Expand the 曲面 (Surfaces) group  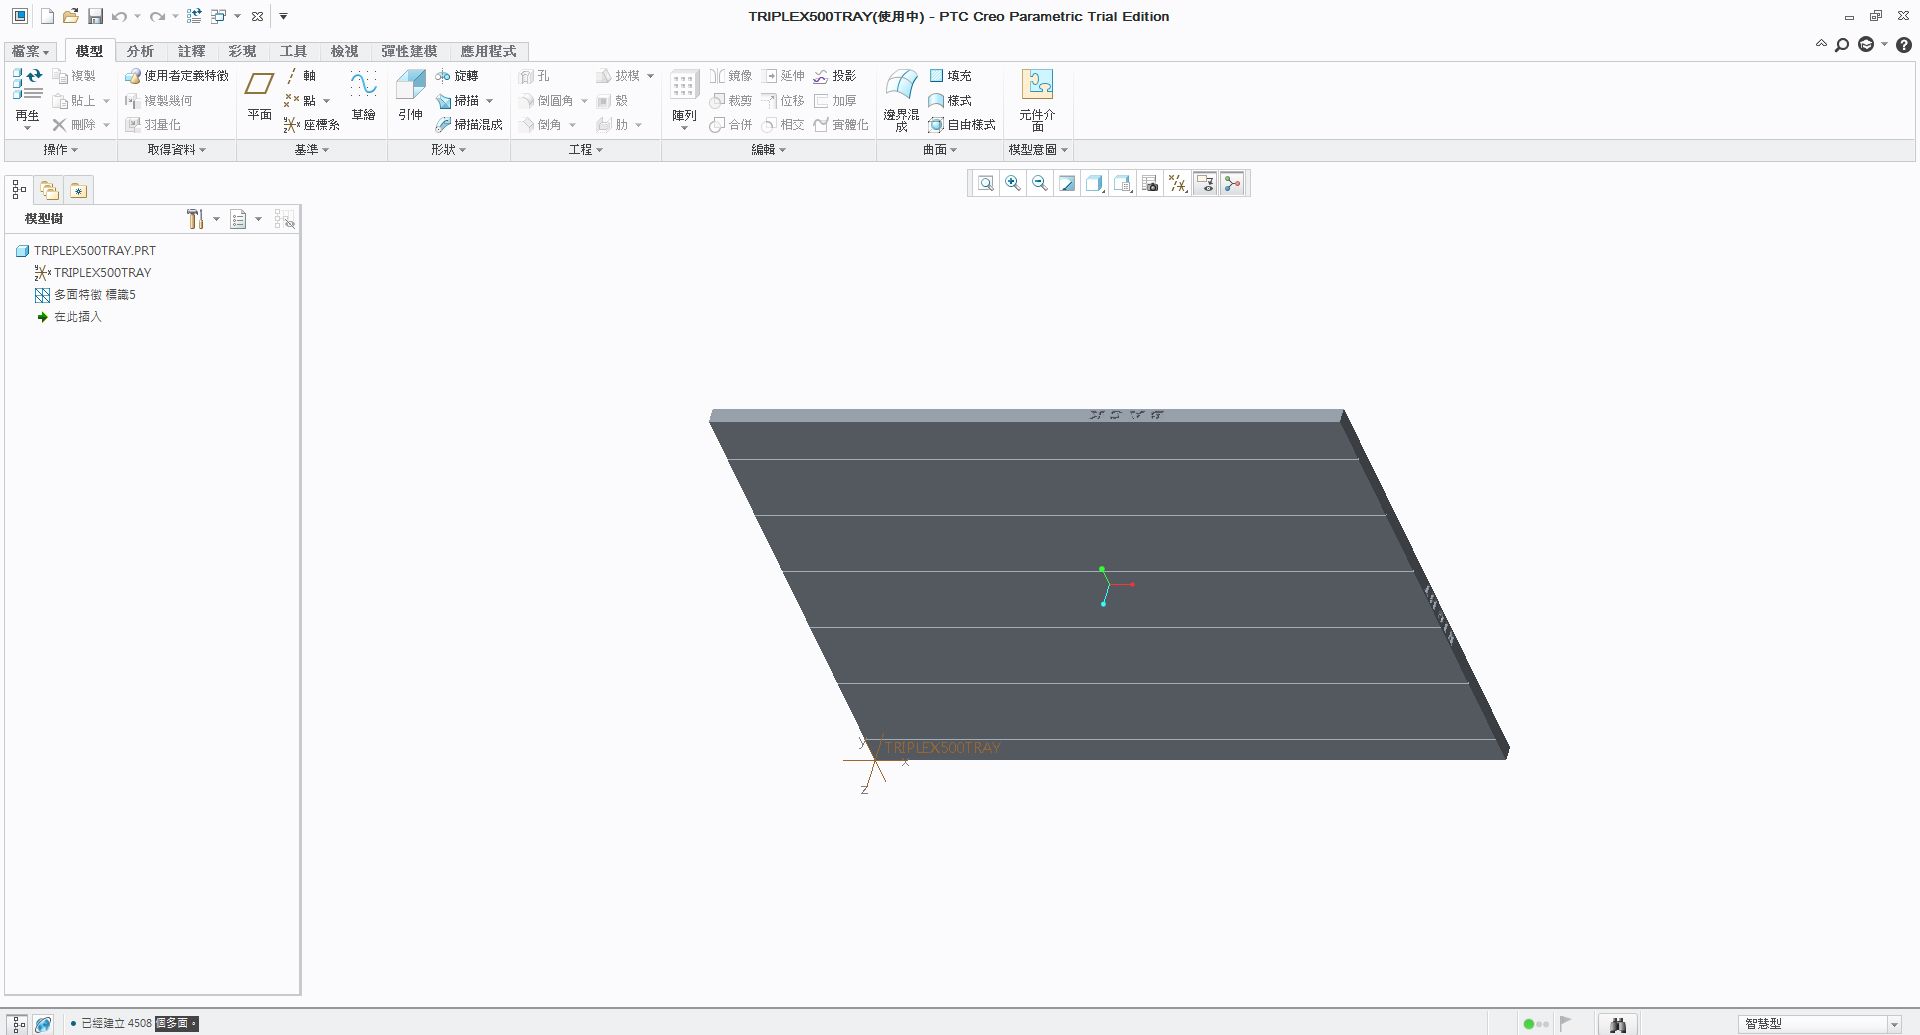(939, 150)
